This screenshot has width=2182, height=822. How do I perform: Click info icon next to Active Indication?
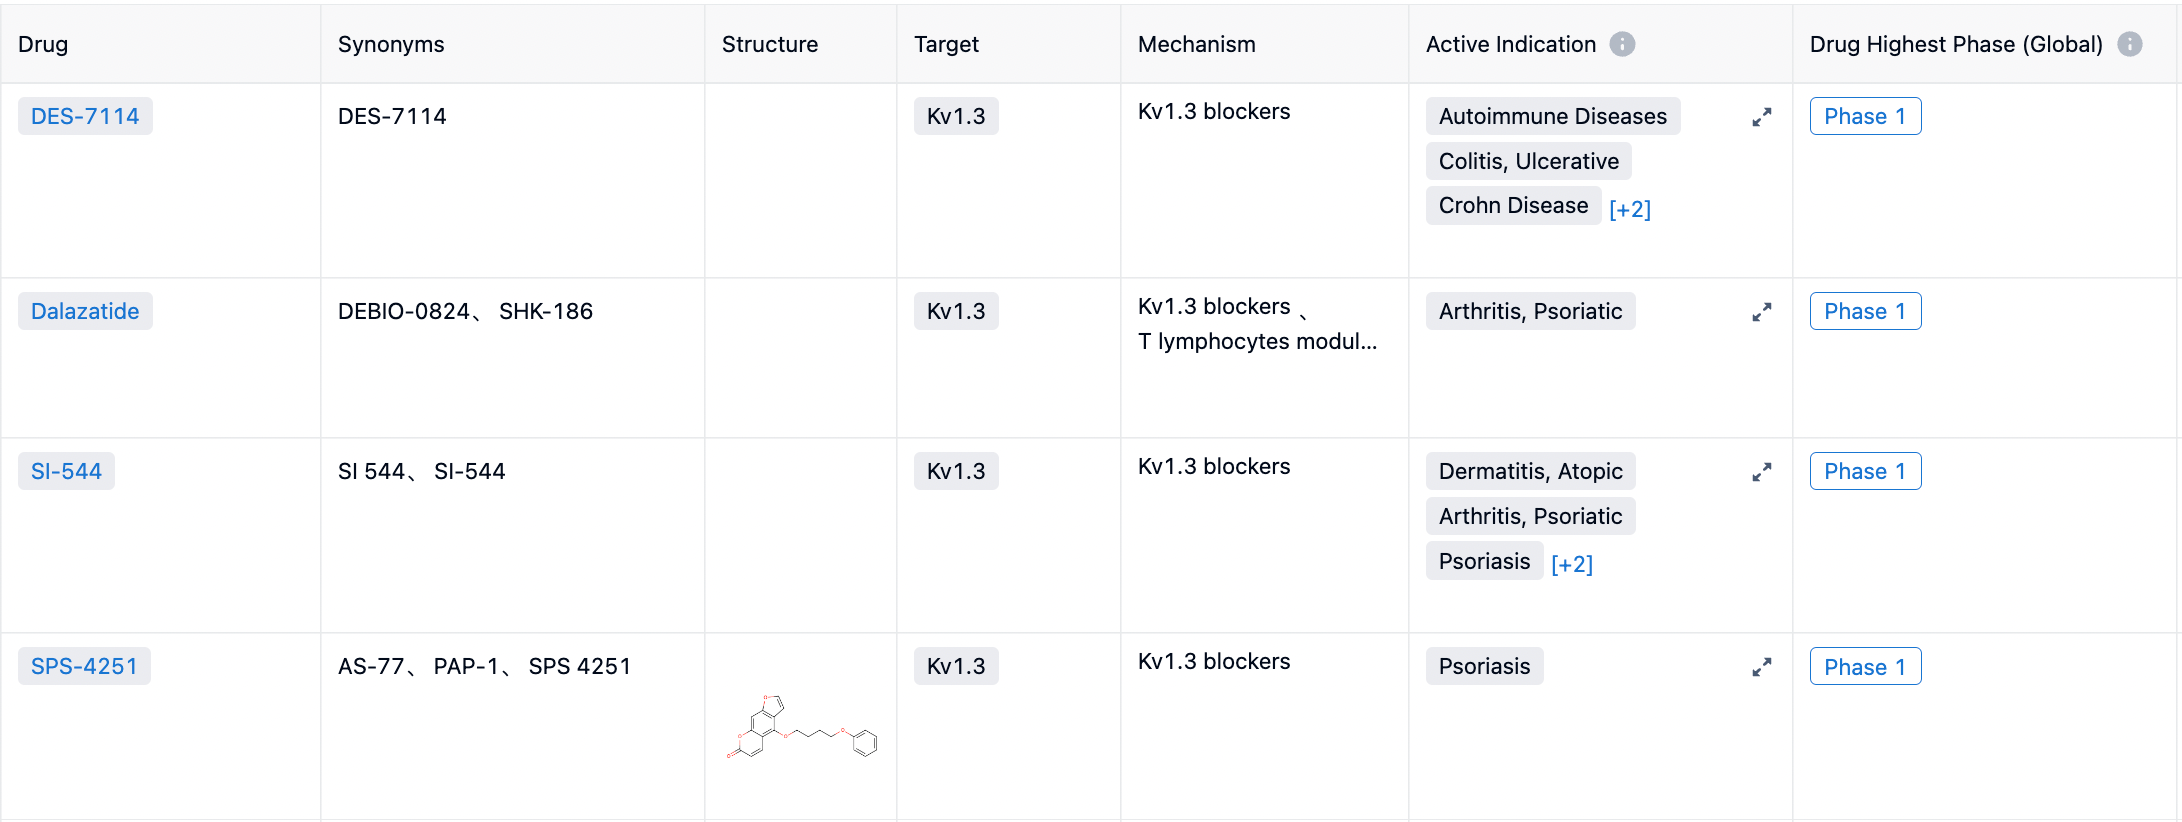click(x=1622, y=44)
